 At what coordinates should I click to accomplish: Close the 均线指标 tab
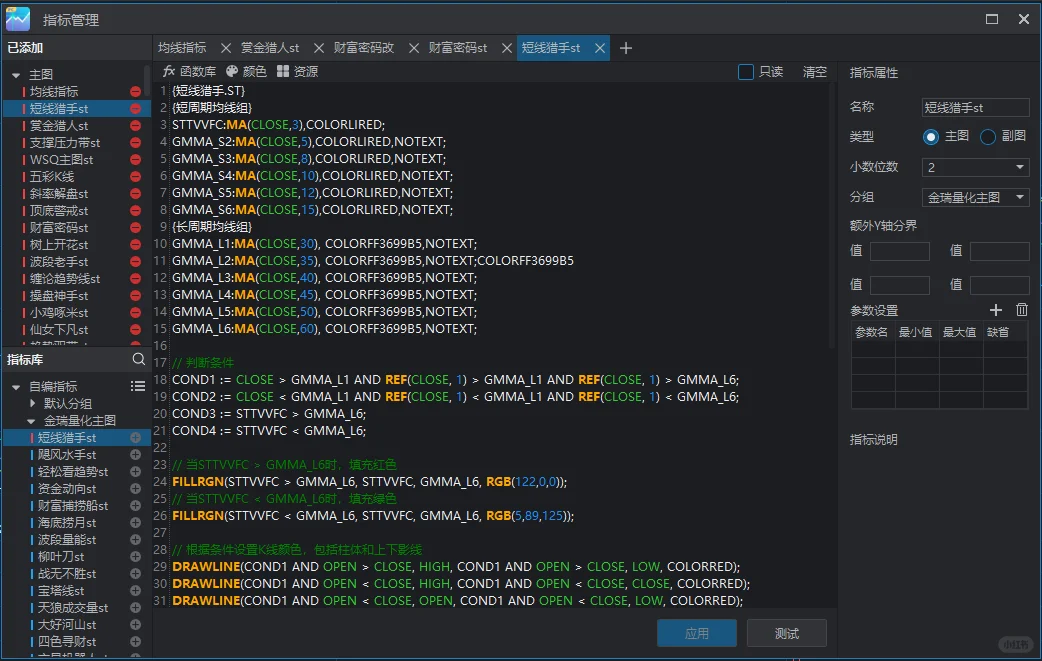click(225, 48)
